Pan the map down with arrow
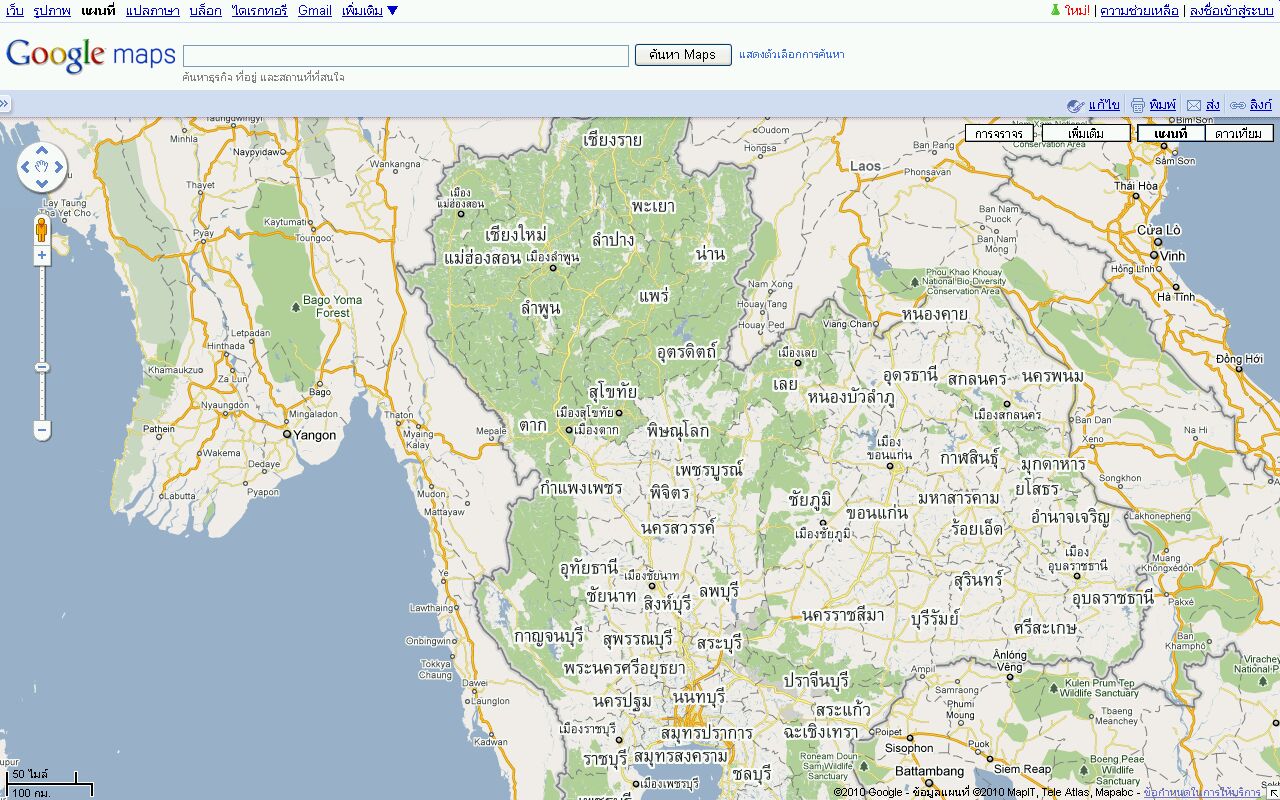This screenshot has height=800, width=1280. click(x=42, y=183)
